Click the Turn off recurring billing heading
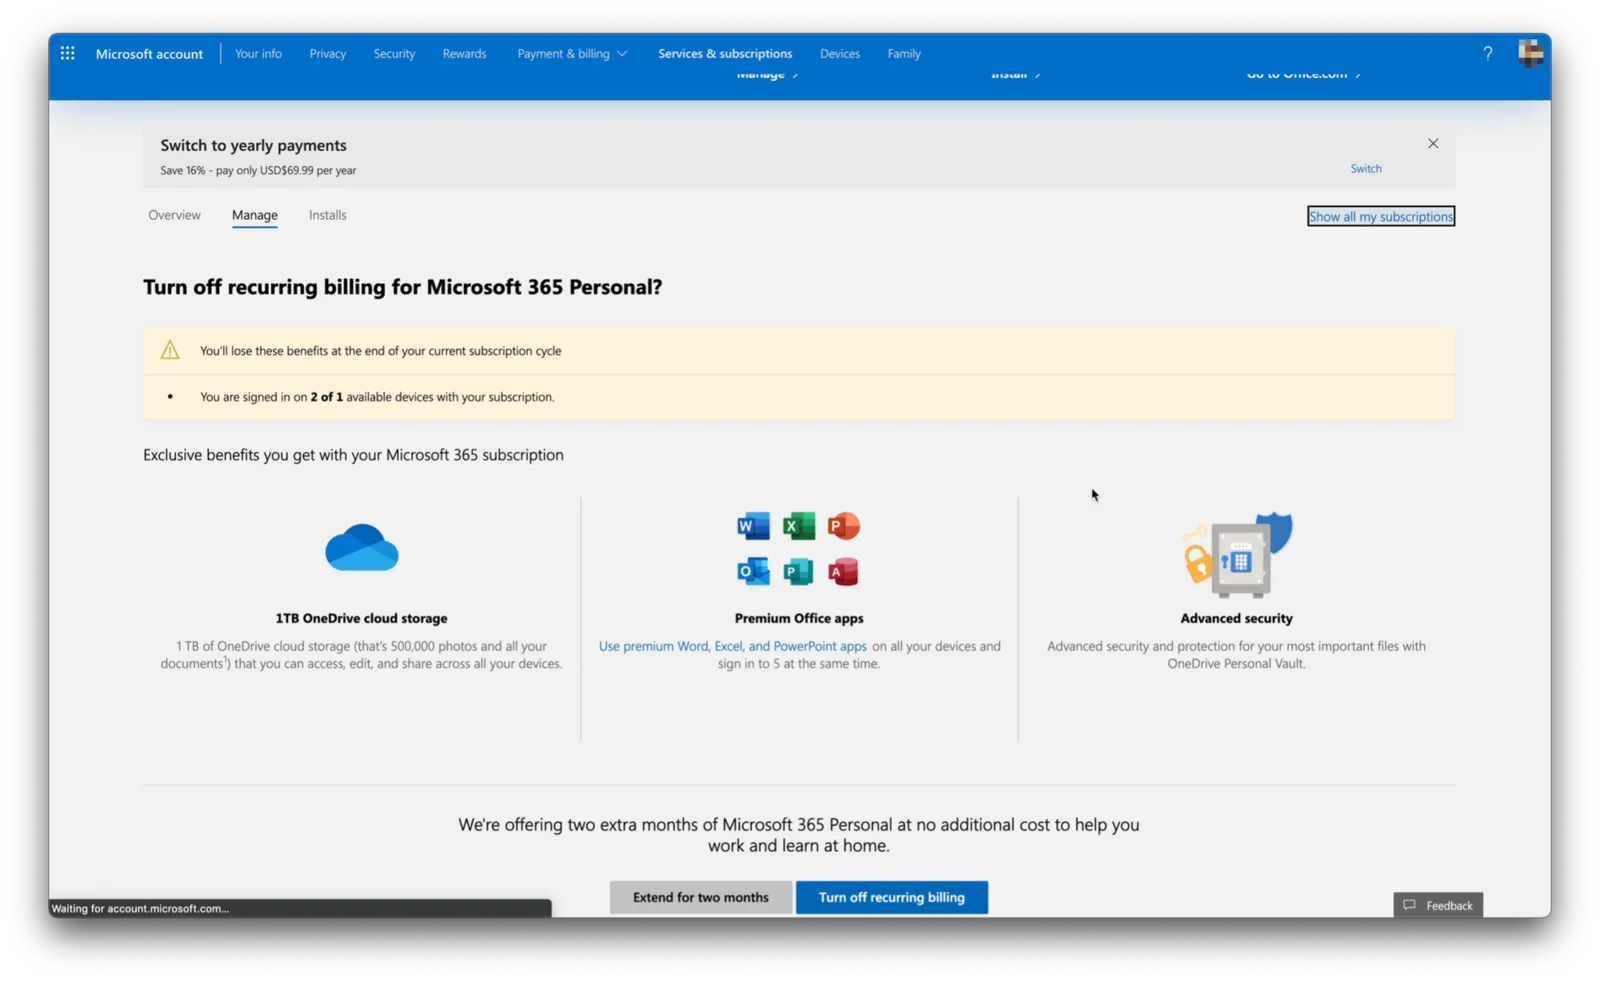Screen dimensions: 1600x982 [x=403, y=287]
